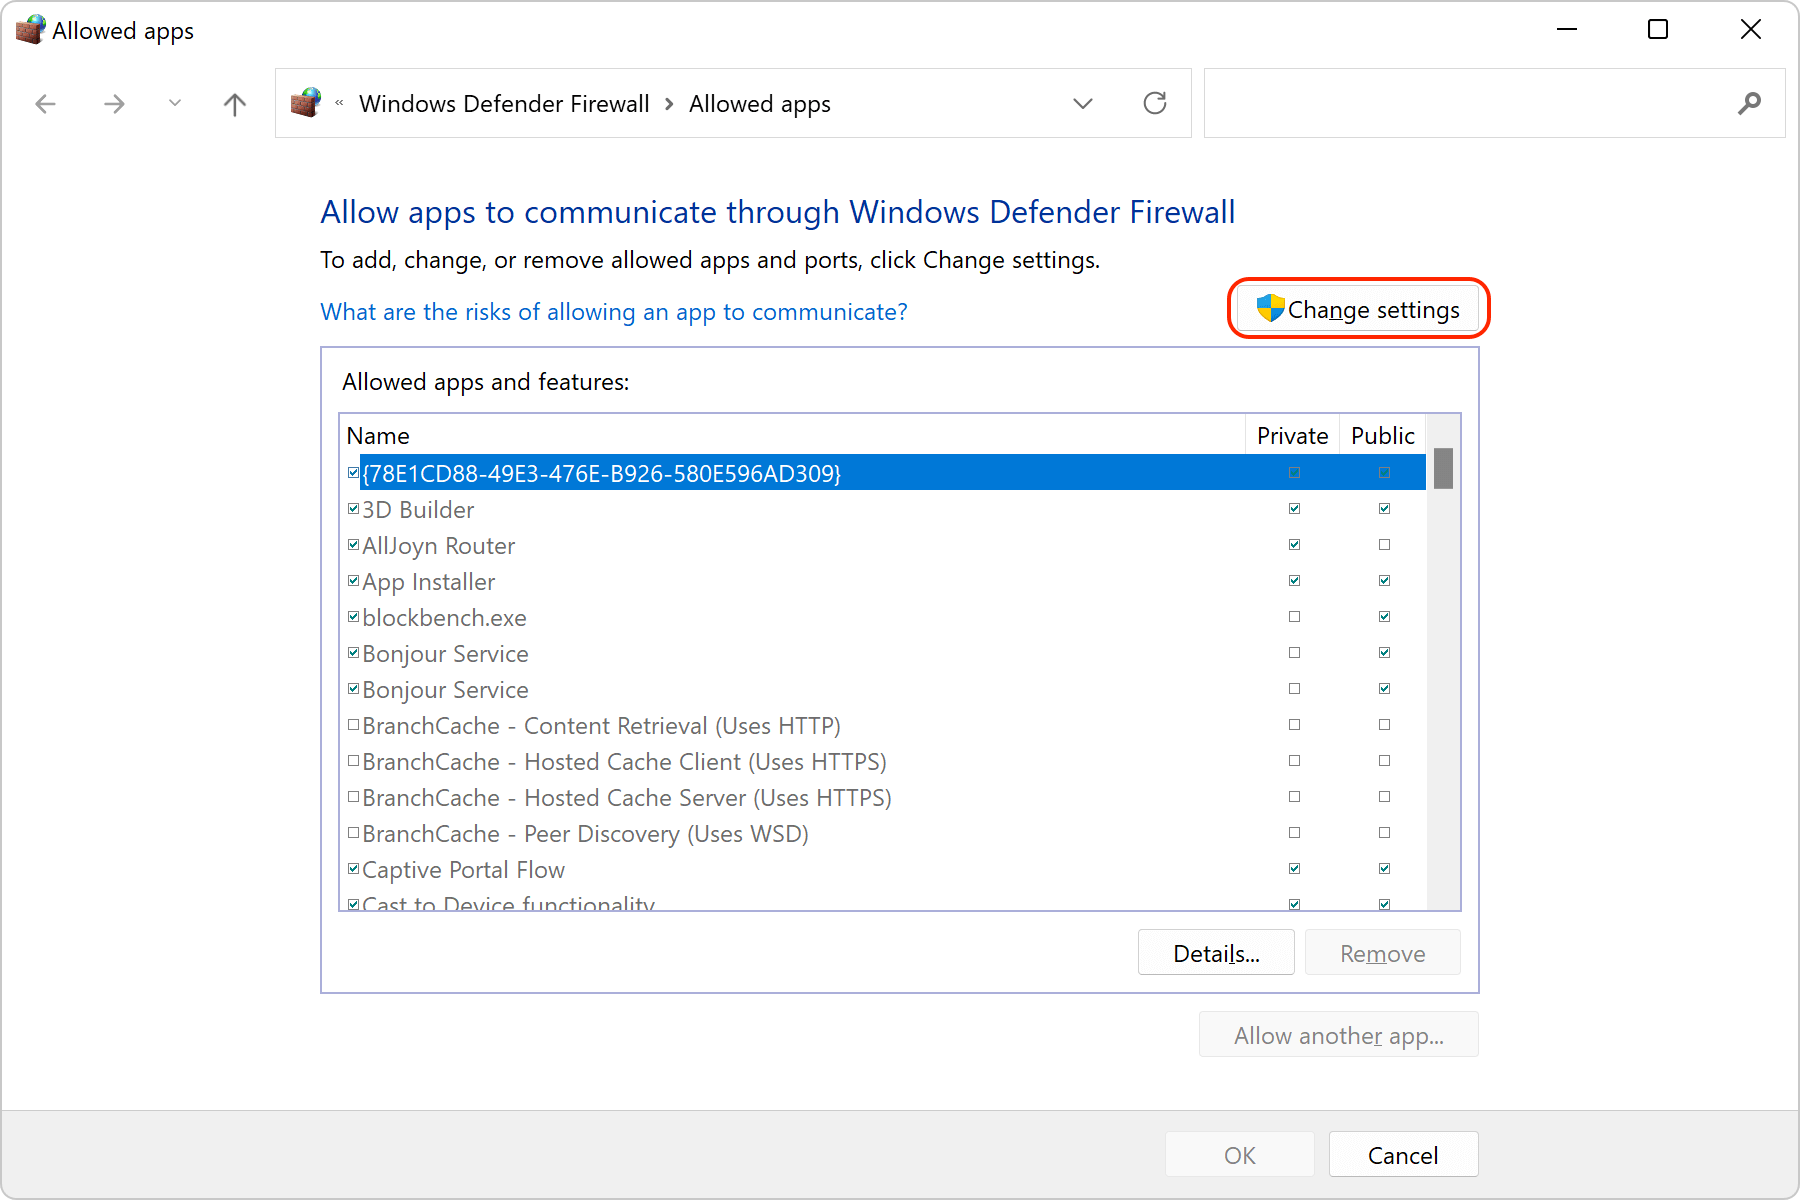The width and height of the screenshot is (1800, 1200).
Task: Click the Forward navigation arrow
Action: click(115, 104)
